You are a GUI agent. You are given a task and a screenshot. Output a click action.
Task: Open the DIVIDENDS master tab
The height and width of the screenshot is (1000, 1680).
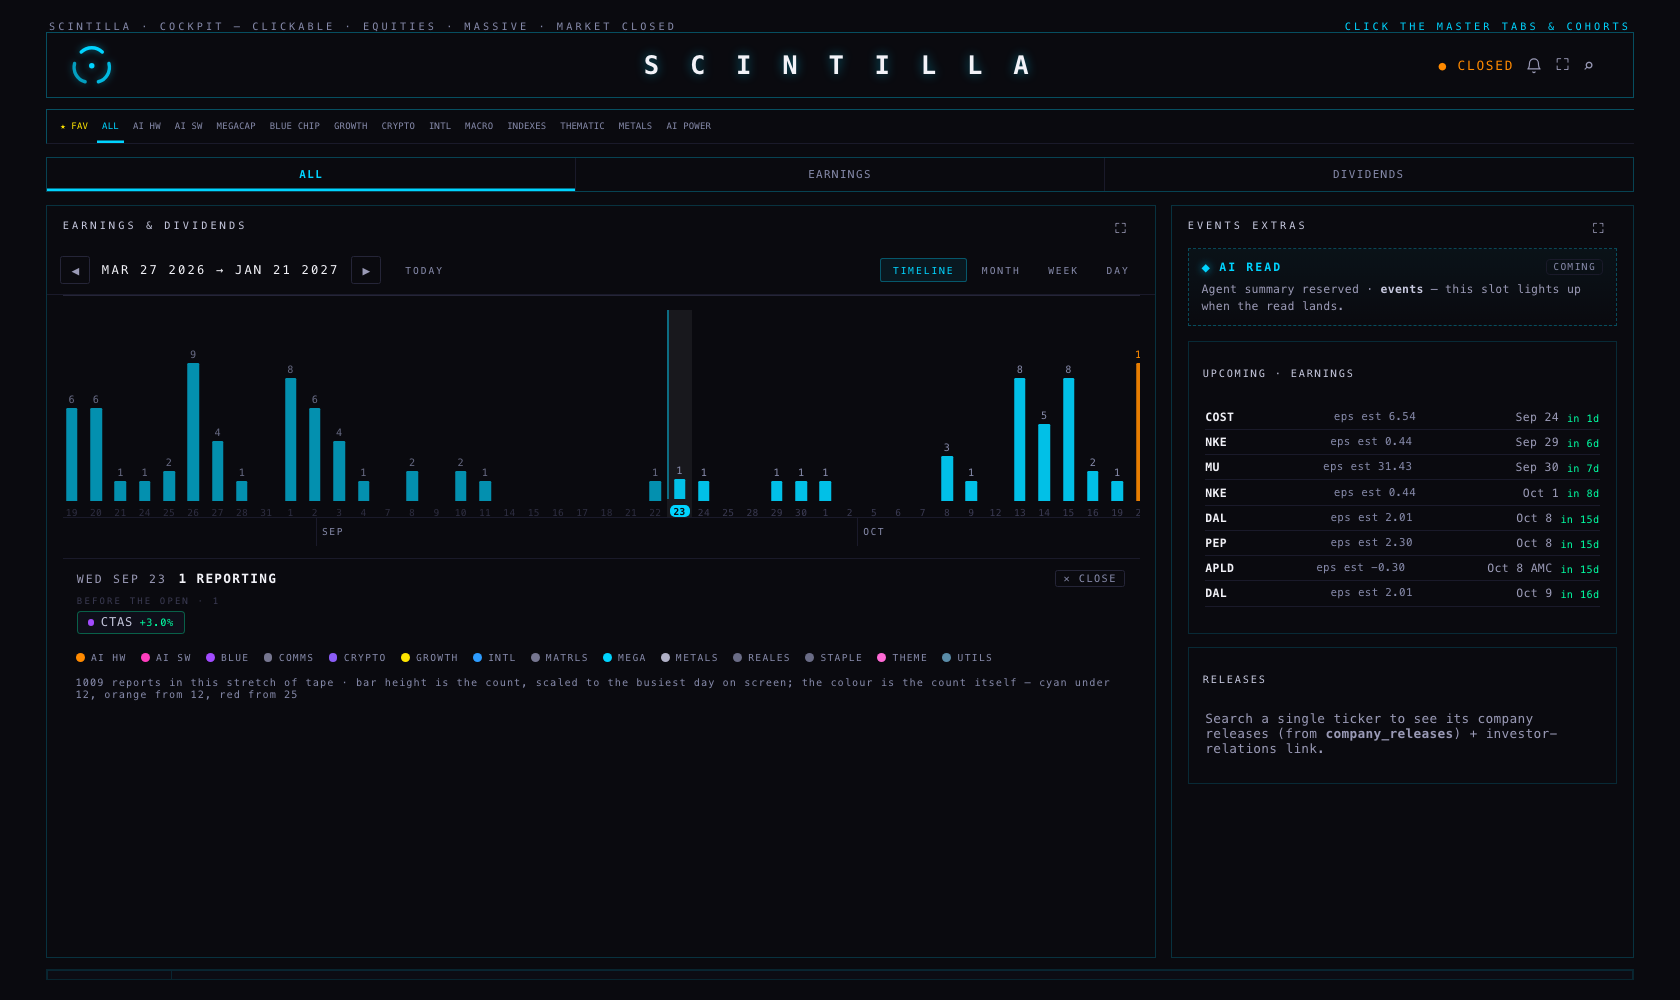click(x=1368, y=174)
